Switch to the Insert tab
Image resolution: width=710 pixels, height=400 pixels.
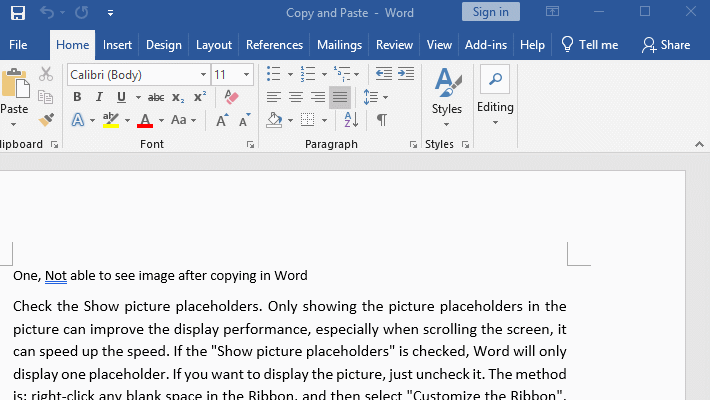[x=117, y=45]
